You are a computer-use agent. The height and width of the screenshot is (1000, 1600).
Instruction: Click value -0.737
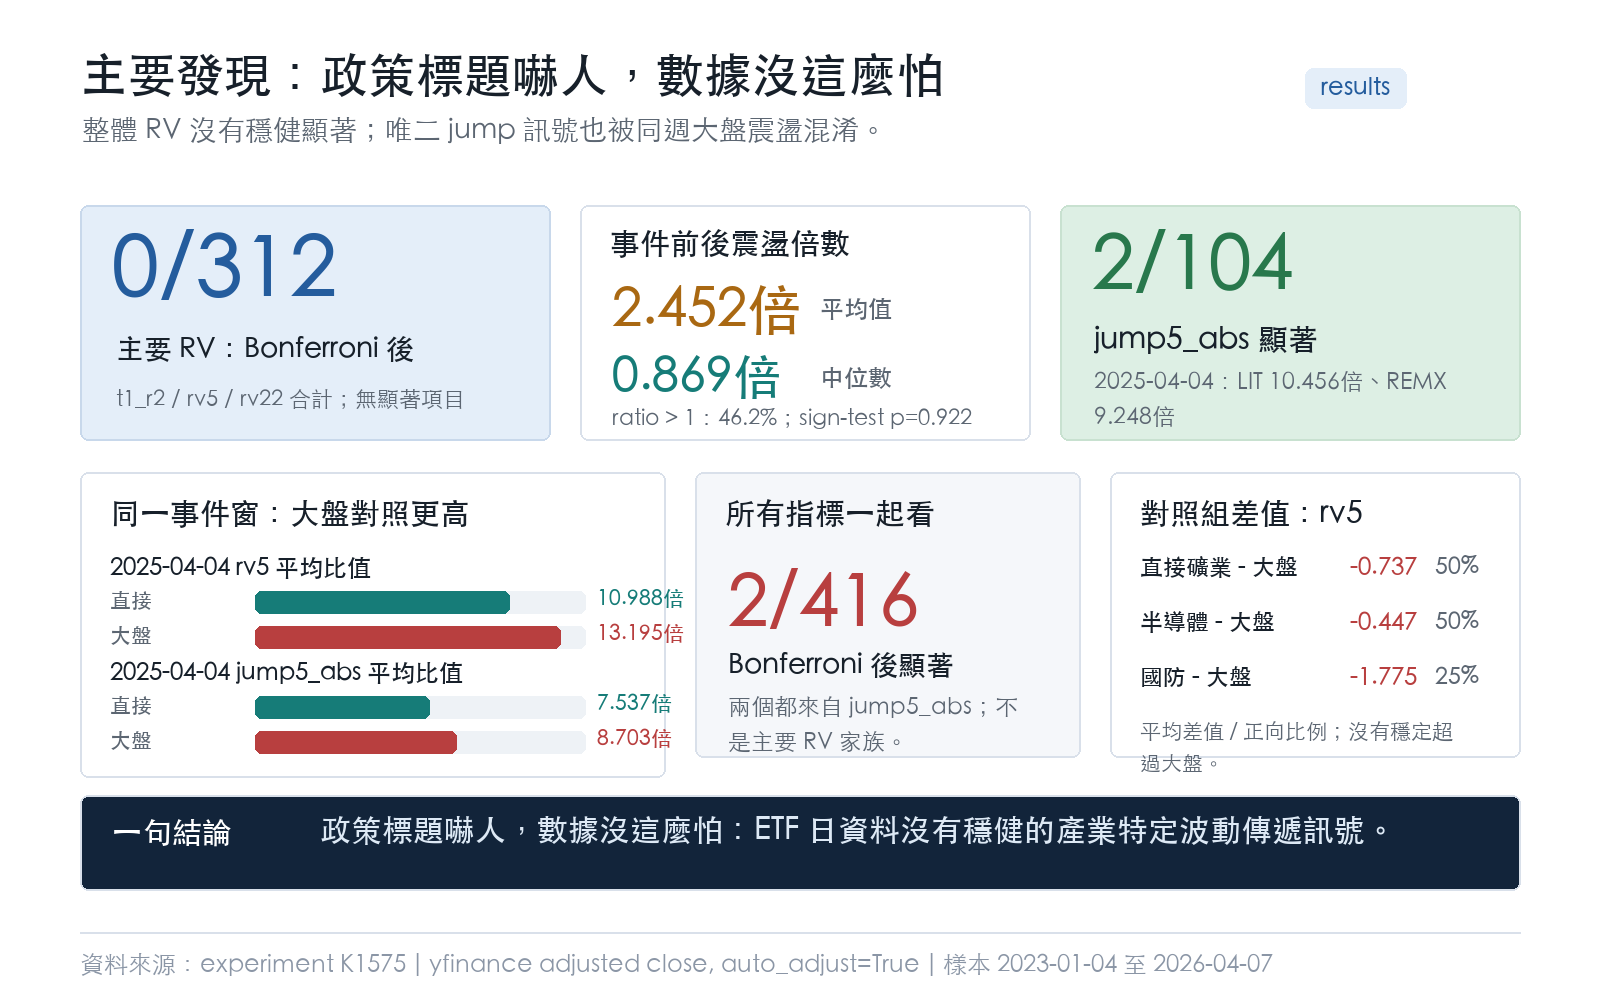click(1383, 566)
